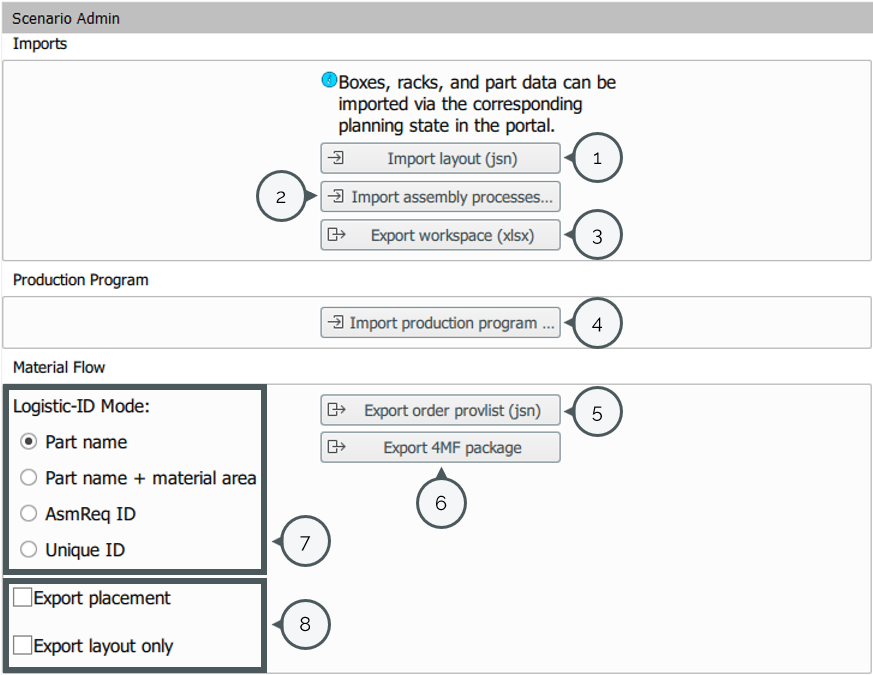Screen dimensions: 873x675
Task: Click callout marker number 6
Action: click(441, 503)
